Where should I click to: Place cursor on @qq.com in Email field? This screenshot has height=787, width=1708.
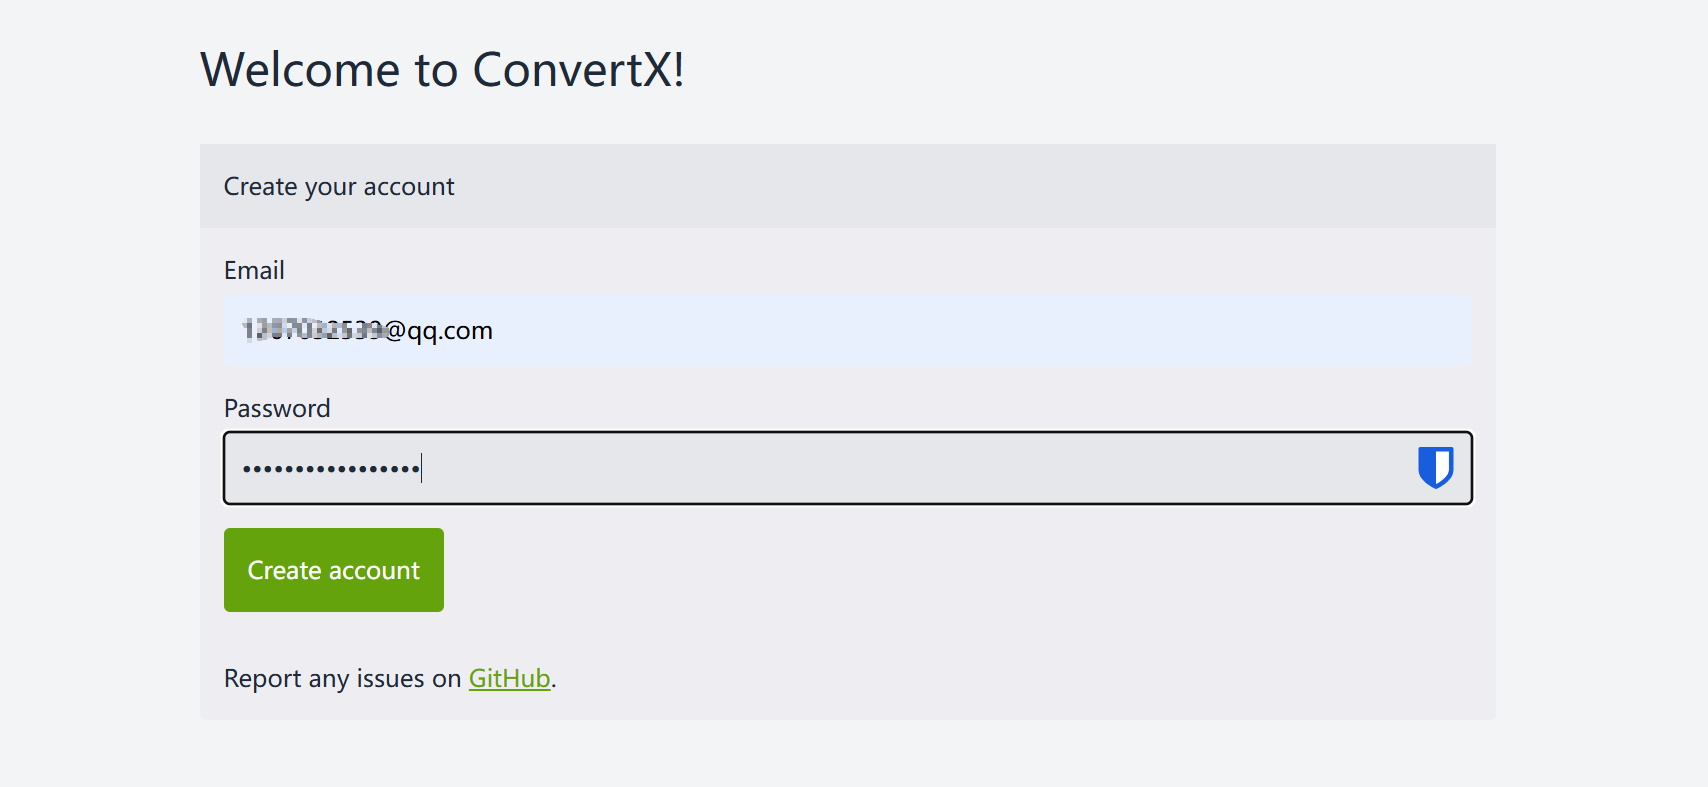[439, 331]
